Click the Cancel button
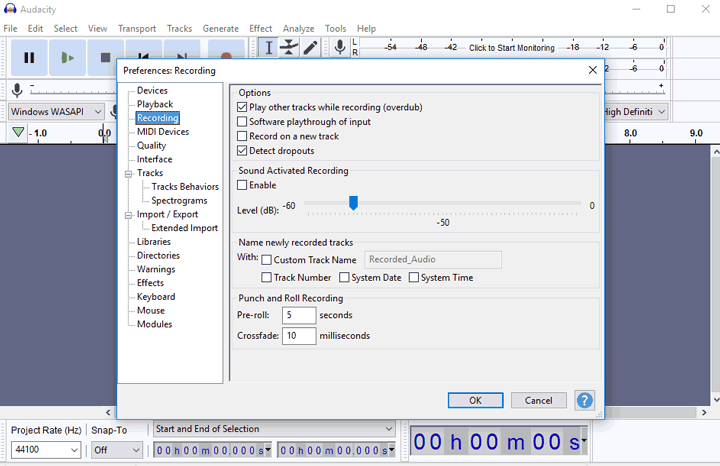Viewport: 720px width, 466px height. pyautogui.click(x=538, y=400)
